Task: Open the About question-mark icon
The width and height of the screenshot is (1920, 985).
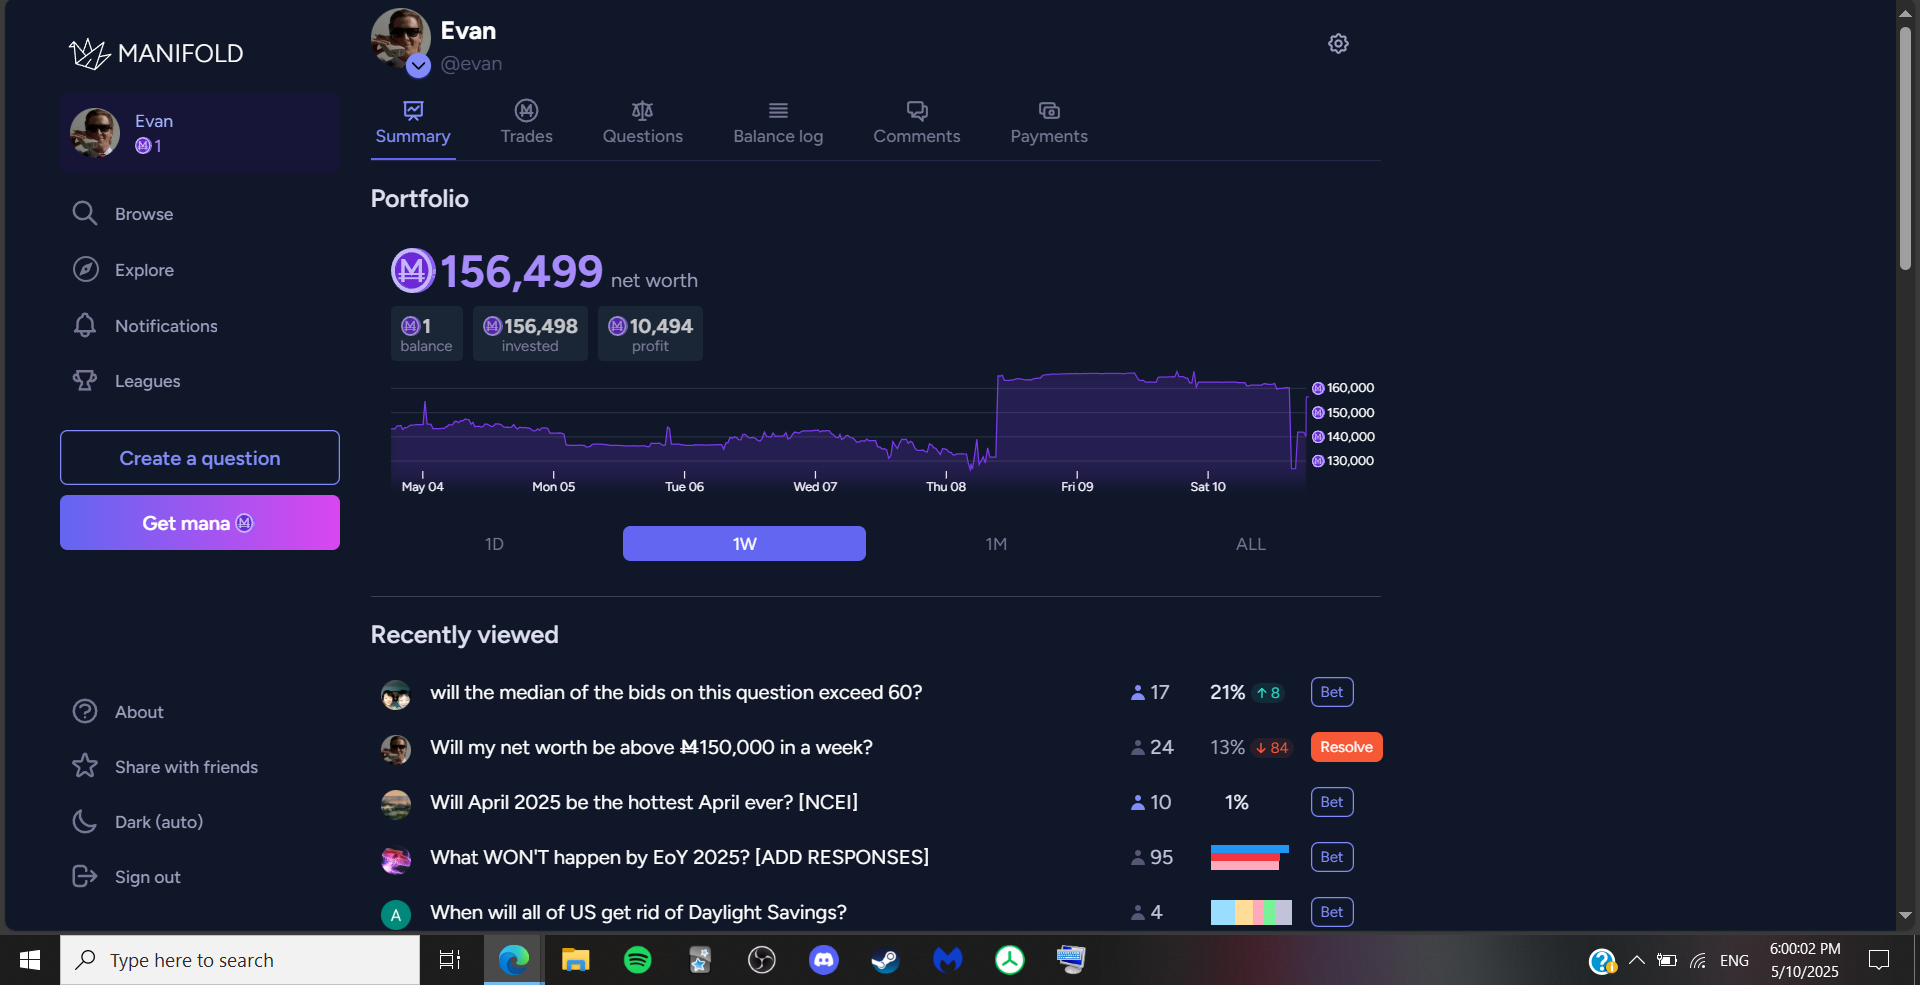Action: click(x=85, y=711)
